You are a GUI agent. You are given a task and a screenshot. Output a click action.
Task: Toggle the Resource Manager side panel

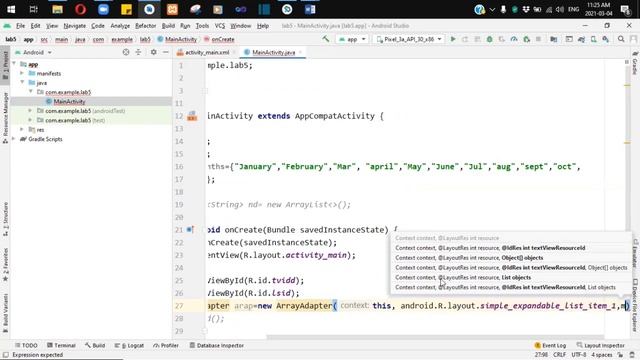tap(5, 117)
